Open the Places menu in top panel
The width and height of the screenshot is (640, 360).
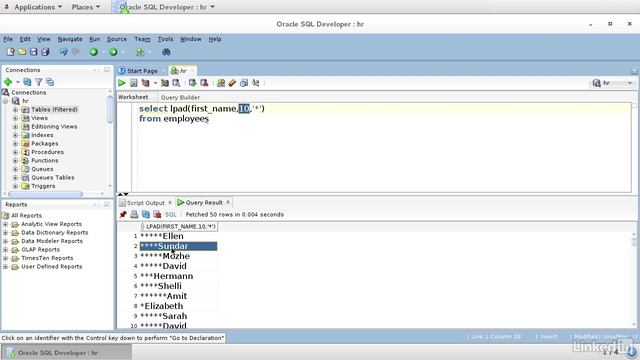pos(86,7)
